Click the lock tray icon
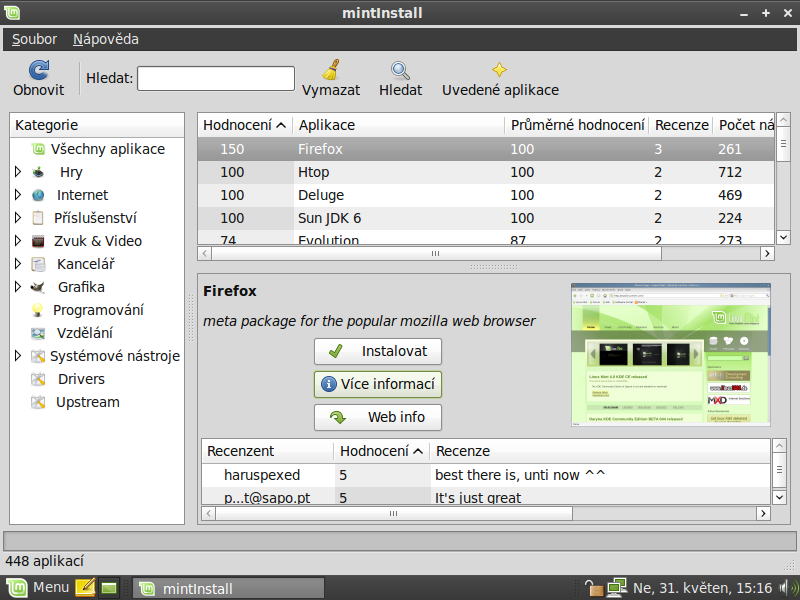 coord(594,588)
